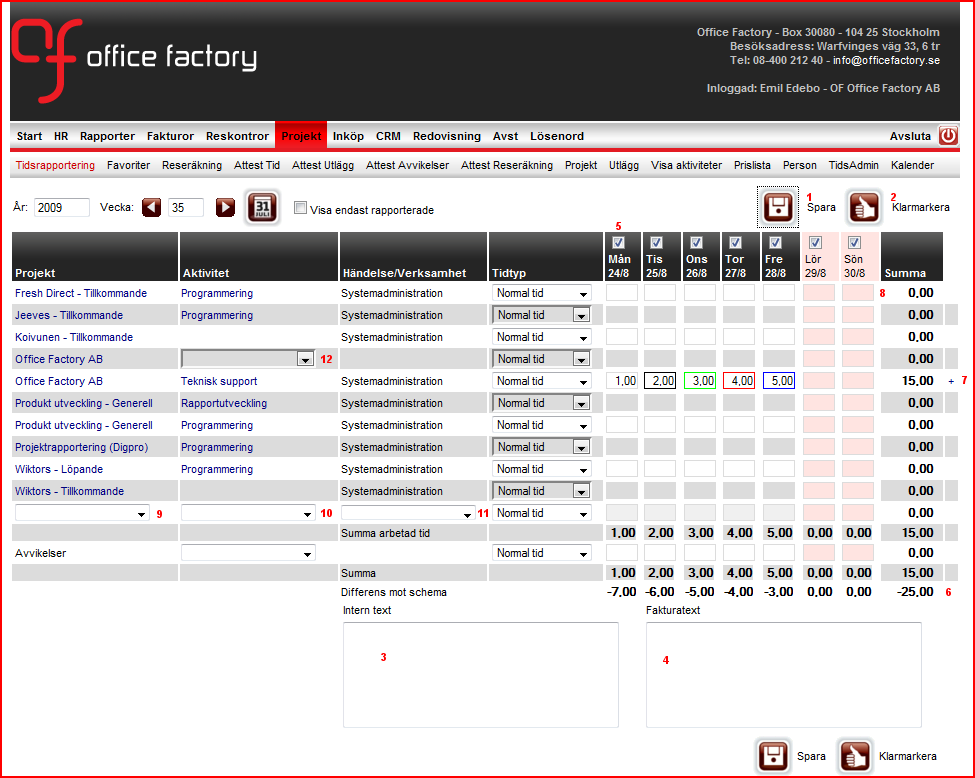Click the plus sign beside the 15,00 sum

(x=951, y=381)
